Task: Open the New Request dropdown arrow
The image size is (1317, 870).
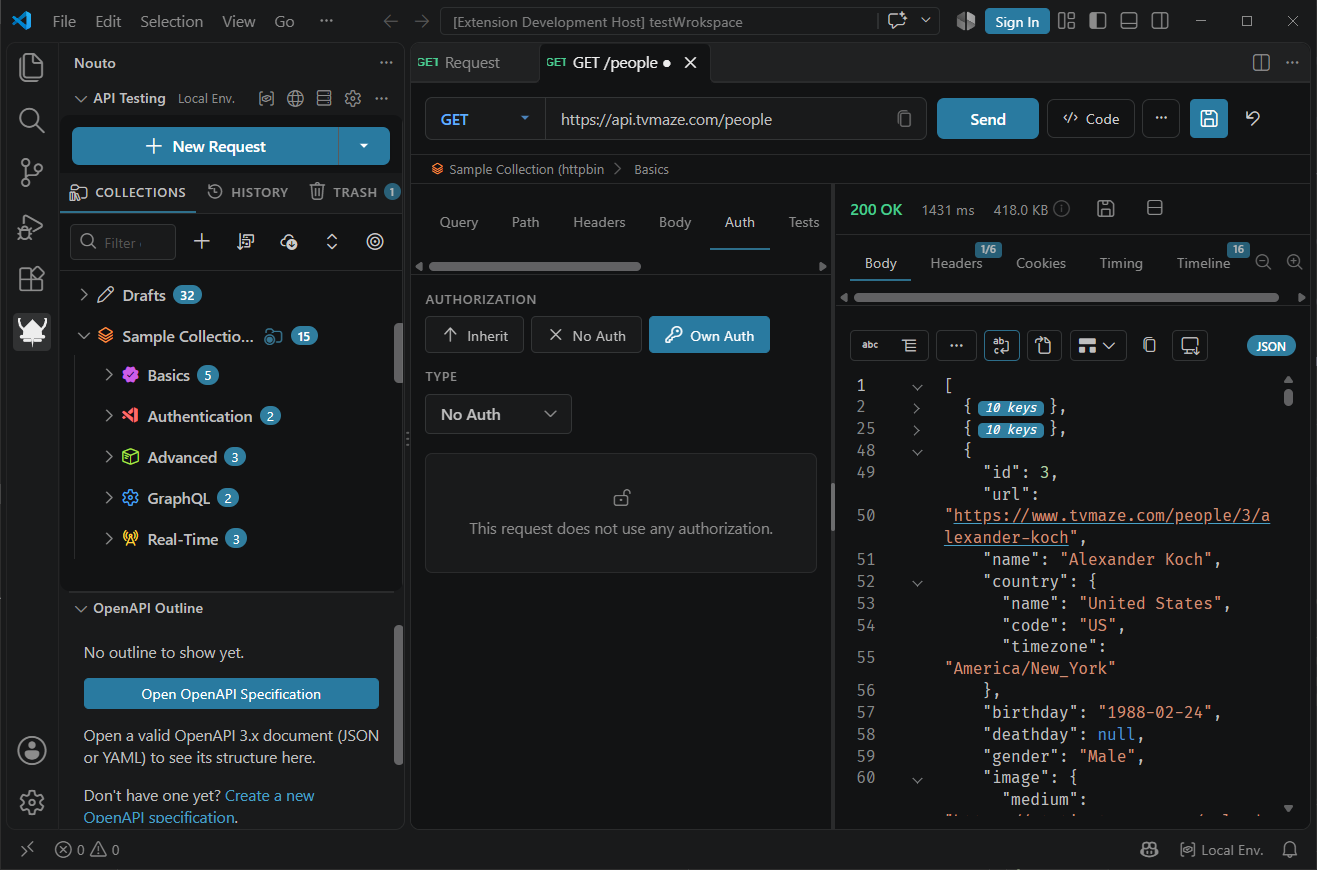Action: (x=364, y=146)
